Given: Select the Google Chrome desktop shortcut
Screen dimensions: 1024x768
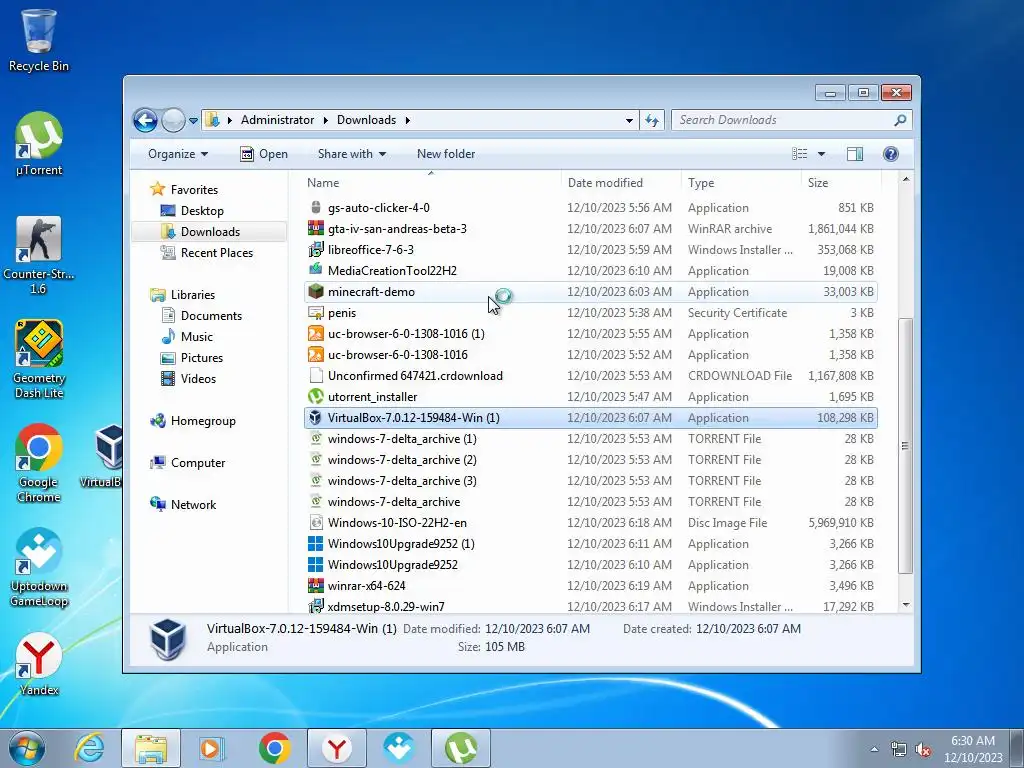Looking at the screenshot, I should 39,463.
